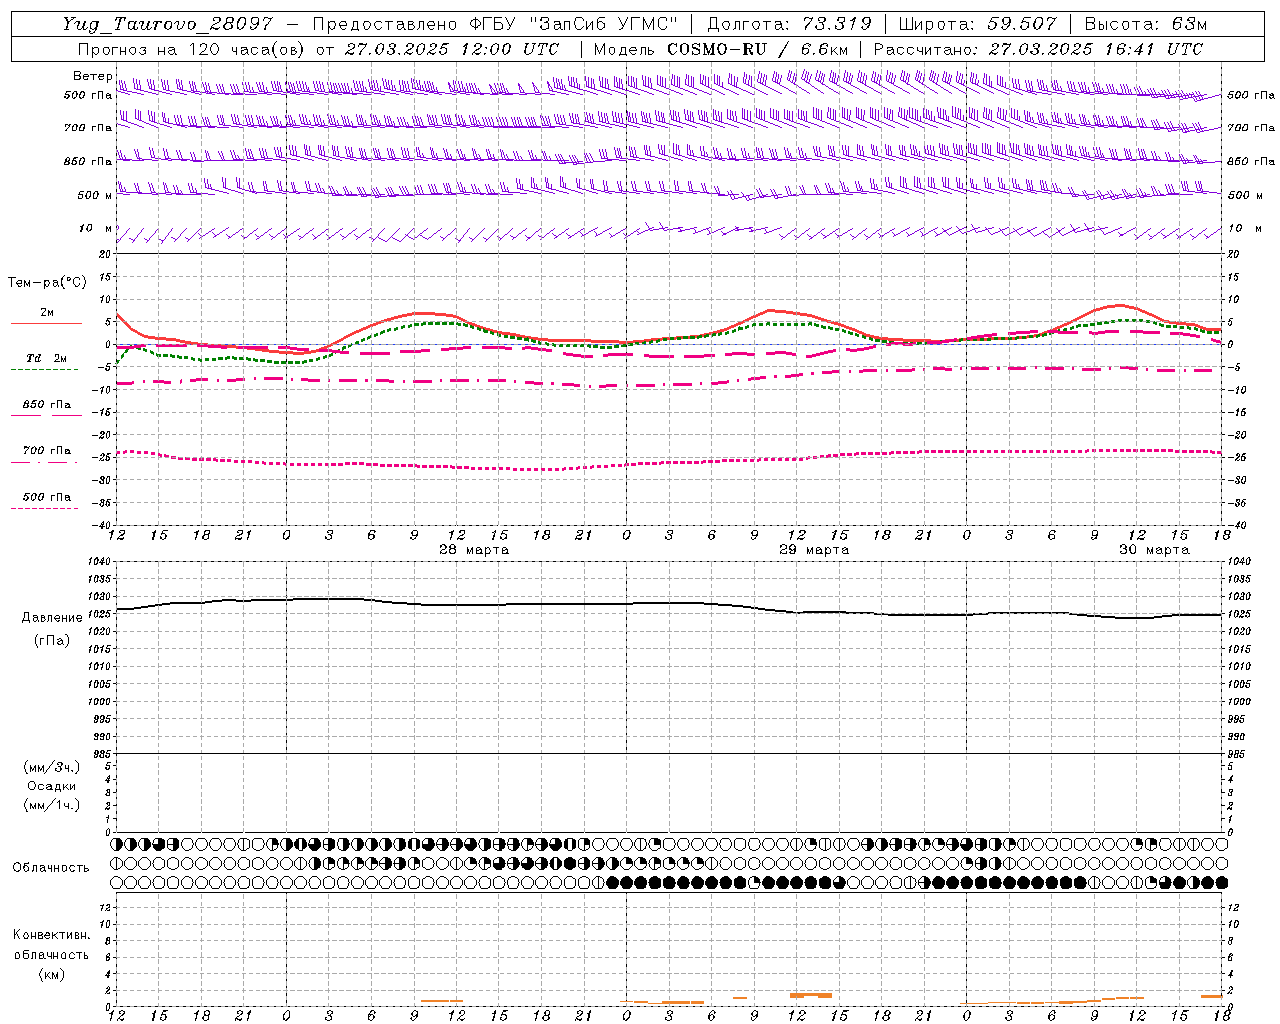
Task: Click the Облачность cloud cover label
Action: (x=51, y=868)
